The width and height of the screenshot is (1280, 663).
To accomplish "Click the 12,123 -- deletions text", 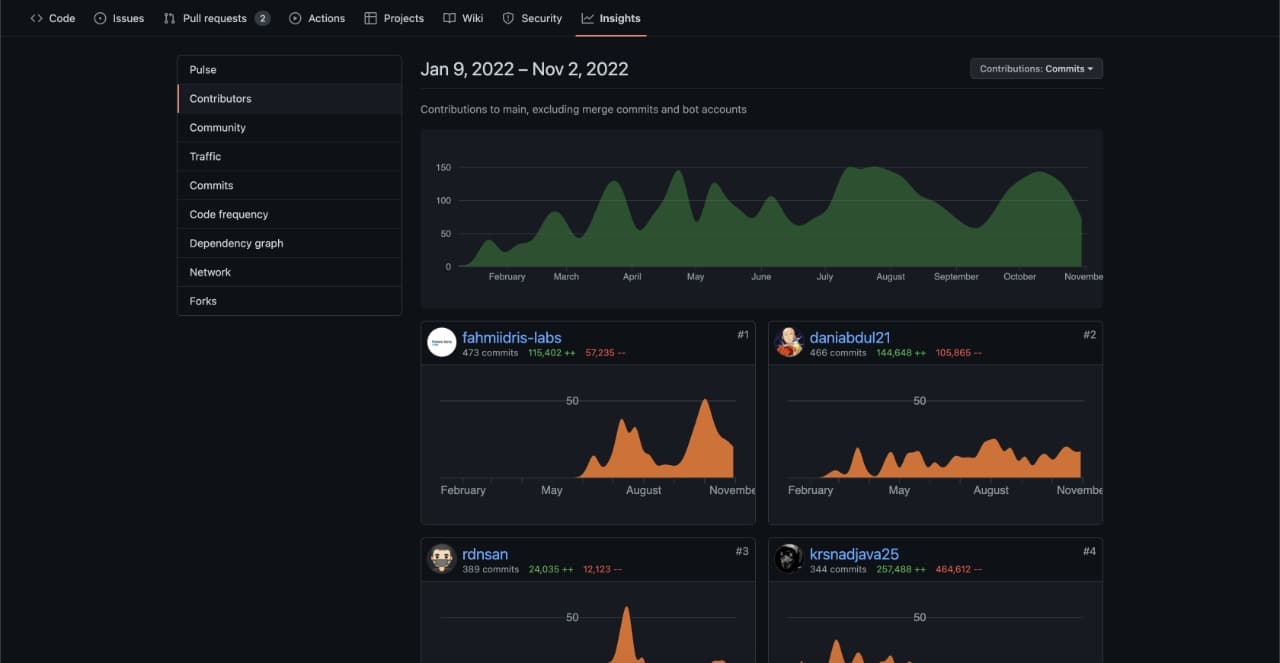I will tap(603, 569).
